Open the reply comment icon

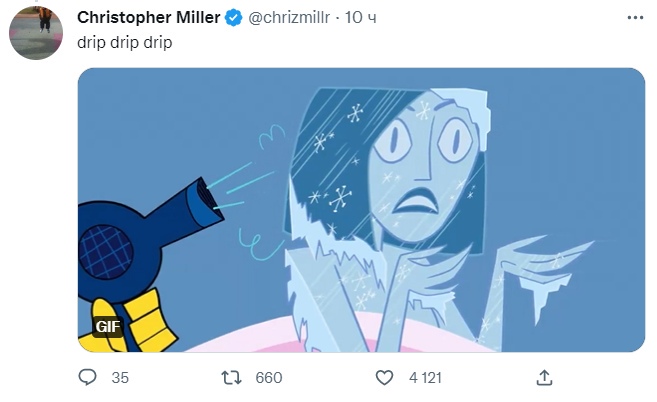pos(88,377)
